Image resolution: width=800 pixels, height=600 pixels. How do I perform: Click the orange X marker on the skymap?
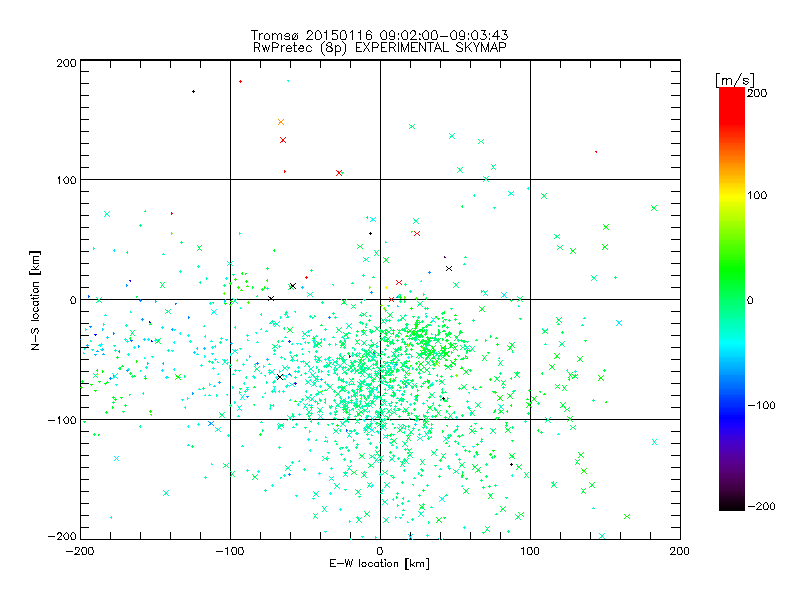click(281, 122)
